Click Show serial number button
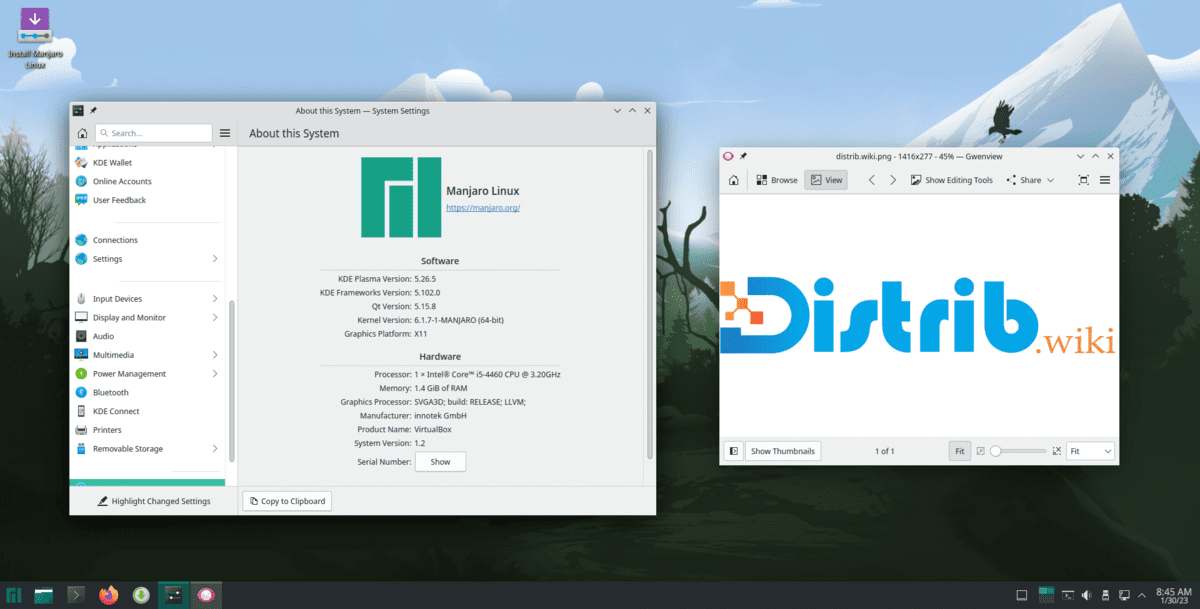Viewport: 1200px width, 609px height. click(x=440, y=462)
